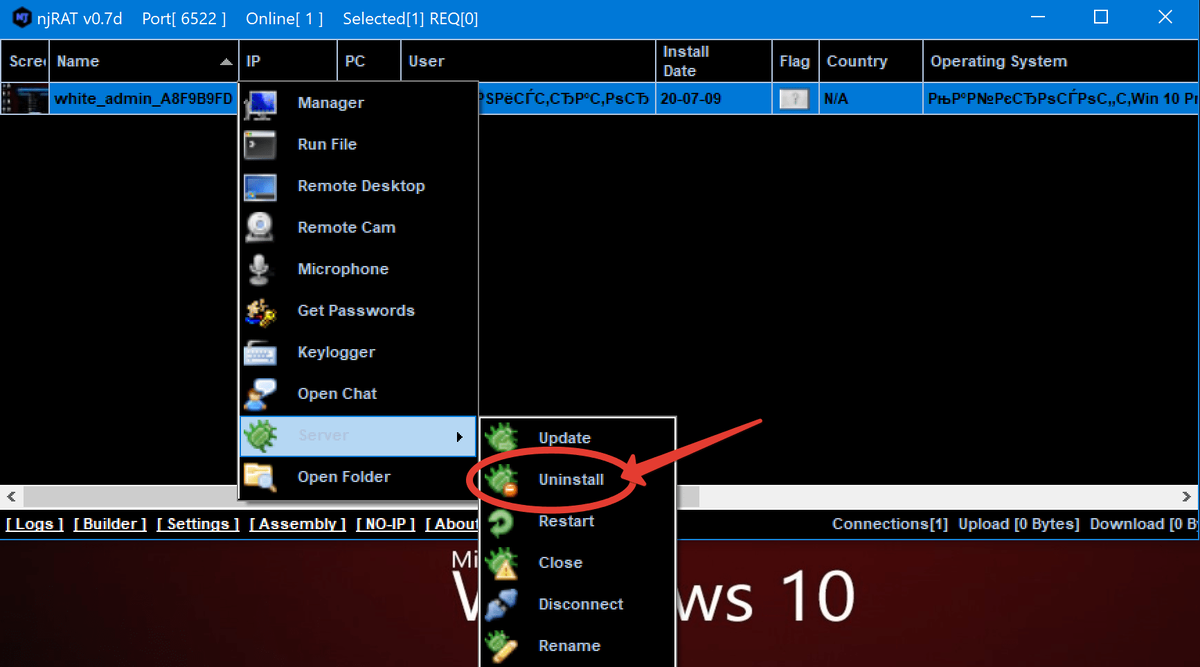The height and width of the screenshot is (667, 1200).
Task: Click the horizontal scrollbar left arrow
Action: [12, 496]
